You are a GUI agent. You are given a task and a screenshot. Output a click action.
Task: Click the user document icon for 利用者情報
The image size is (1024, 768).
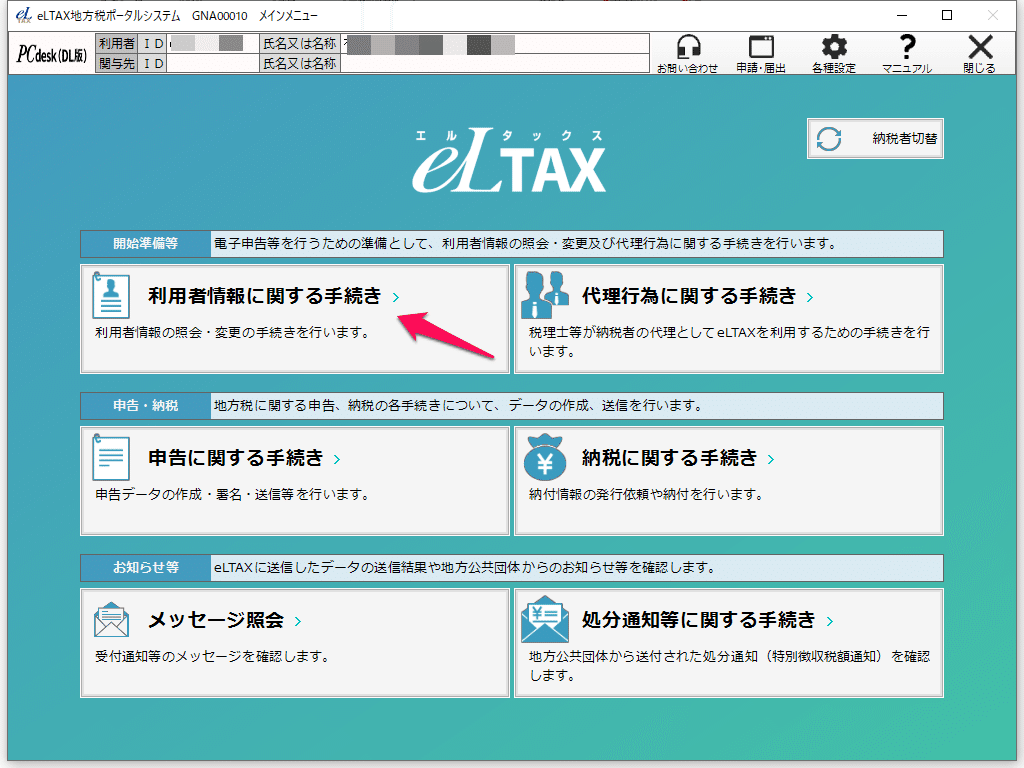110,295
